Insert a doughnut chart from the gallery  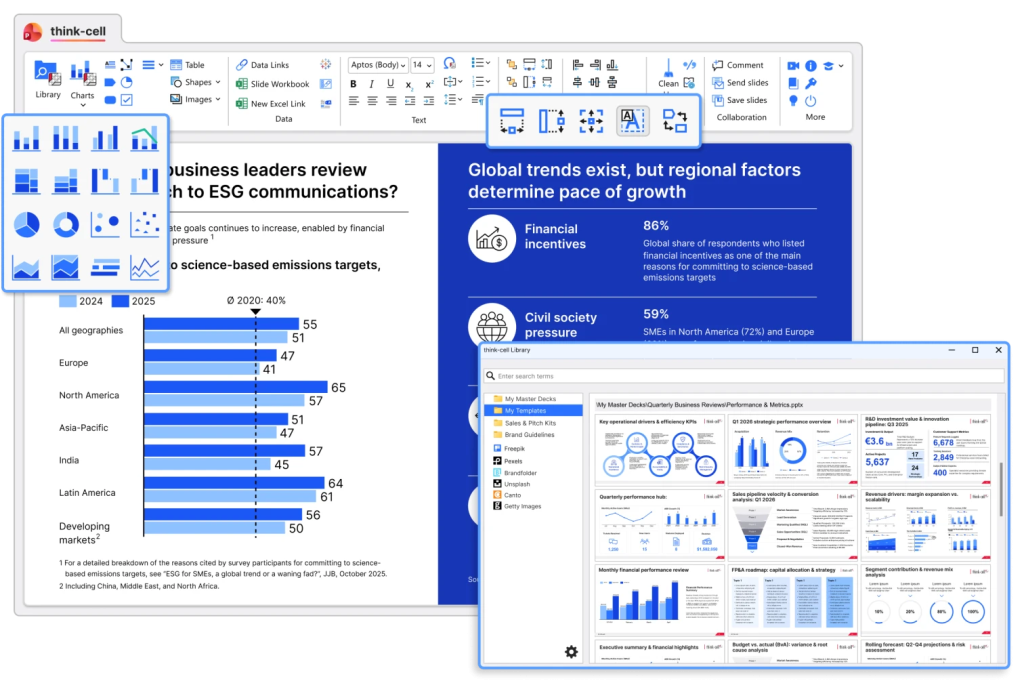coord(66,225)
